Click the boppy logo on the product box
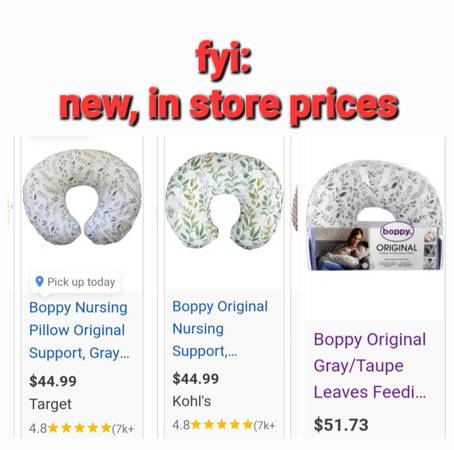The image size is (454, 450). click(397, 232)
